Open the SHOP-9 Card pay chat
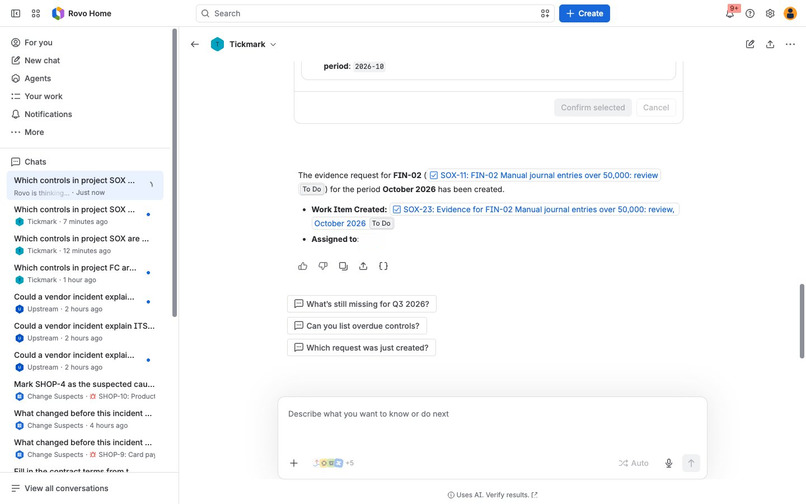Screen dimensions: 806x504 pyautogui.click(x=85, y=448)
